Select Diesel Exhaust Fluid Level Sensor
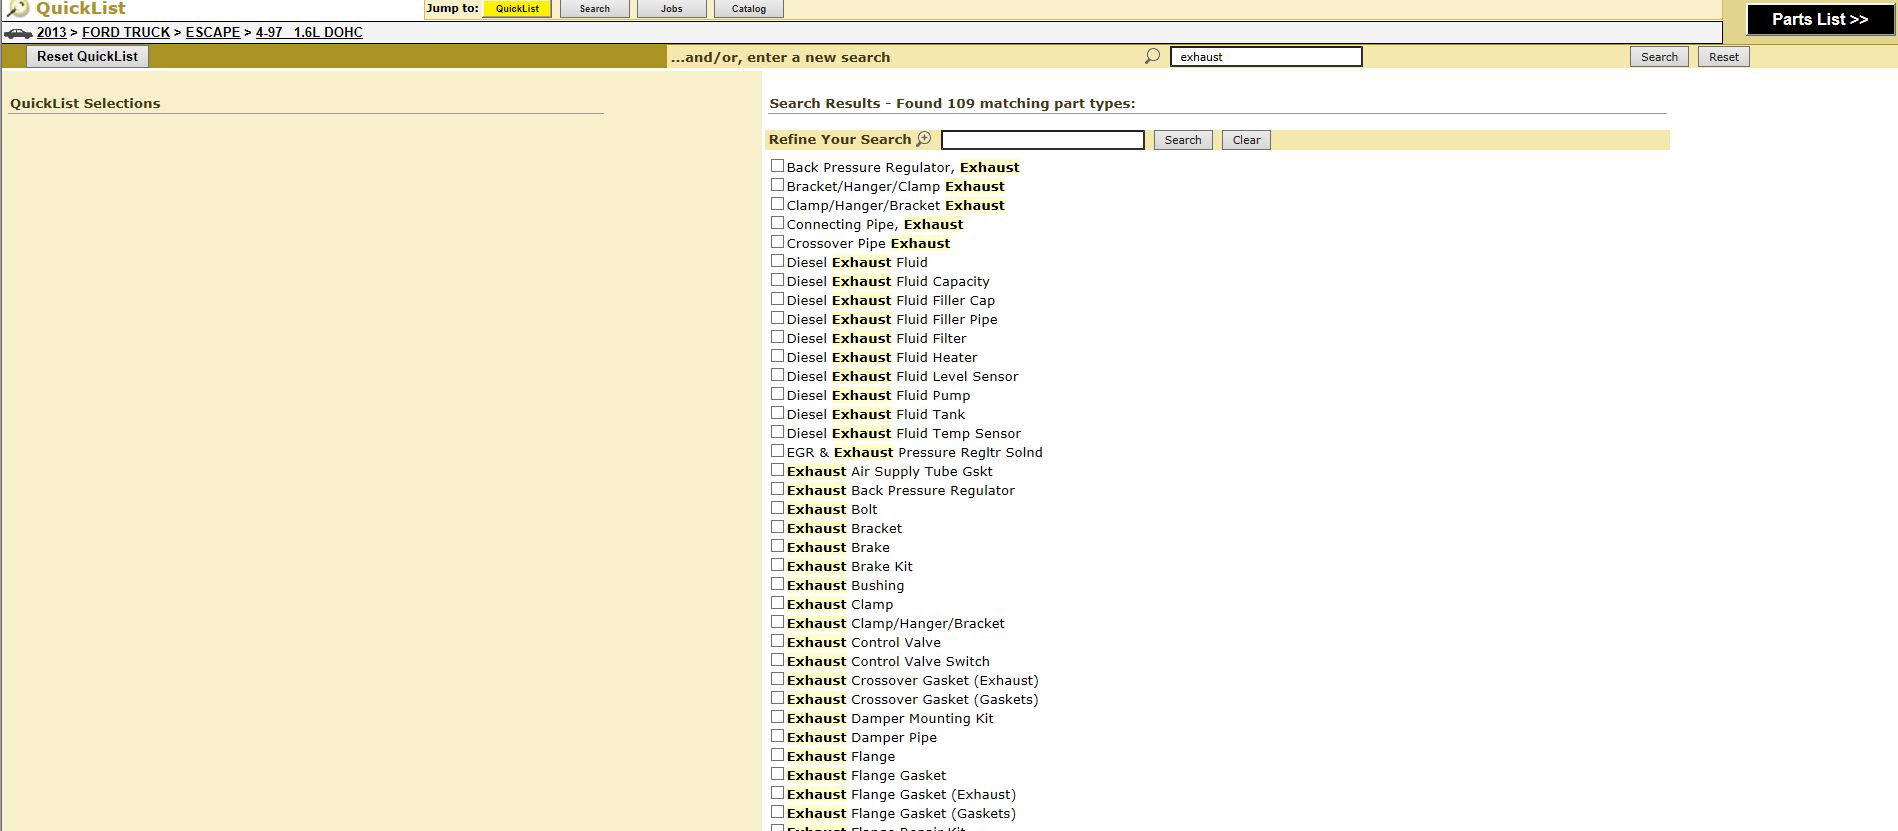The width and height of the screenshot is (1898, 831). [777, 375]
